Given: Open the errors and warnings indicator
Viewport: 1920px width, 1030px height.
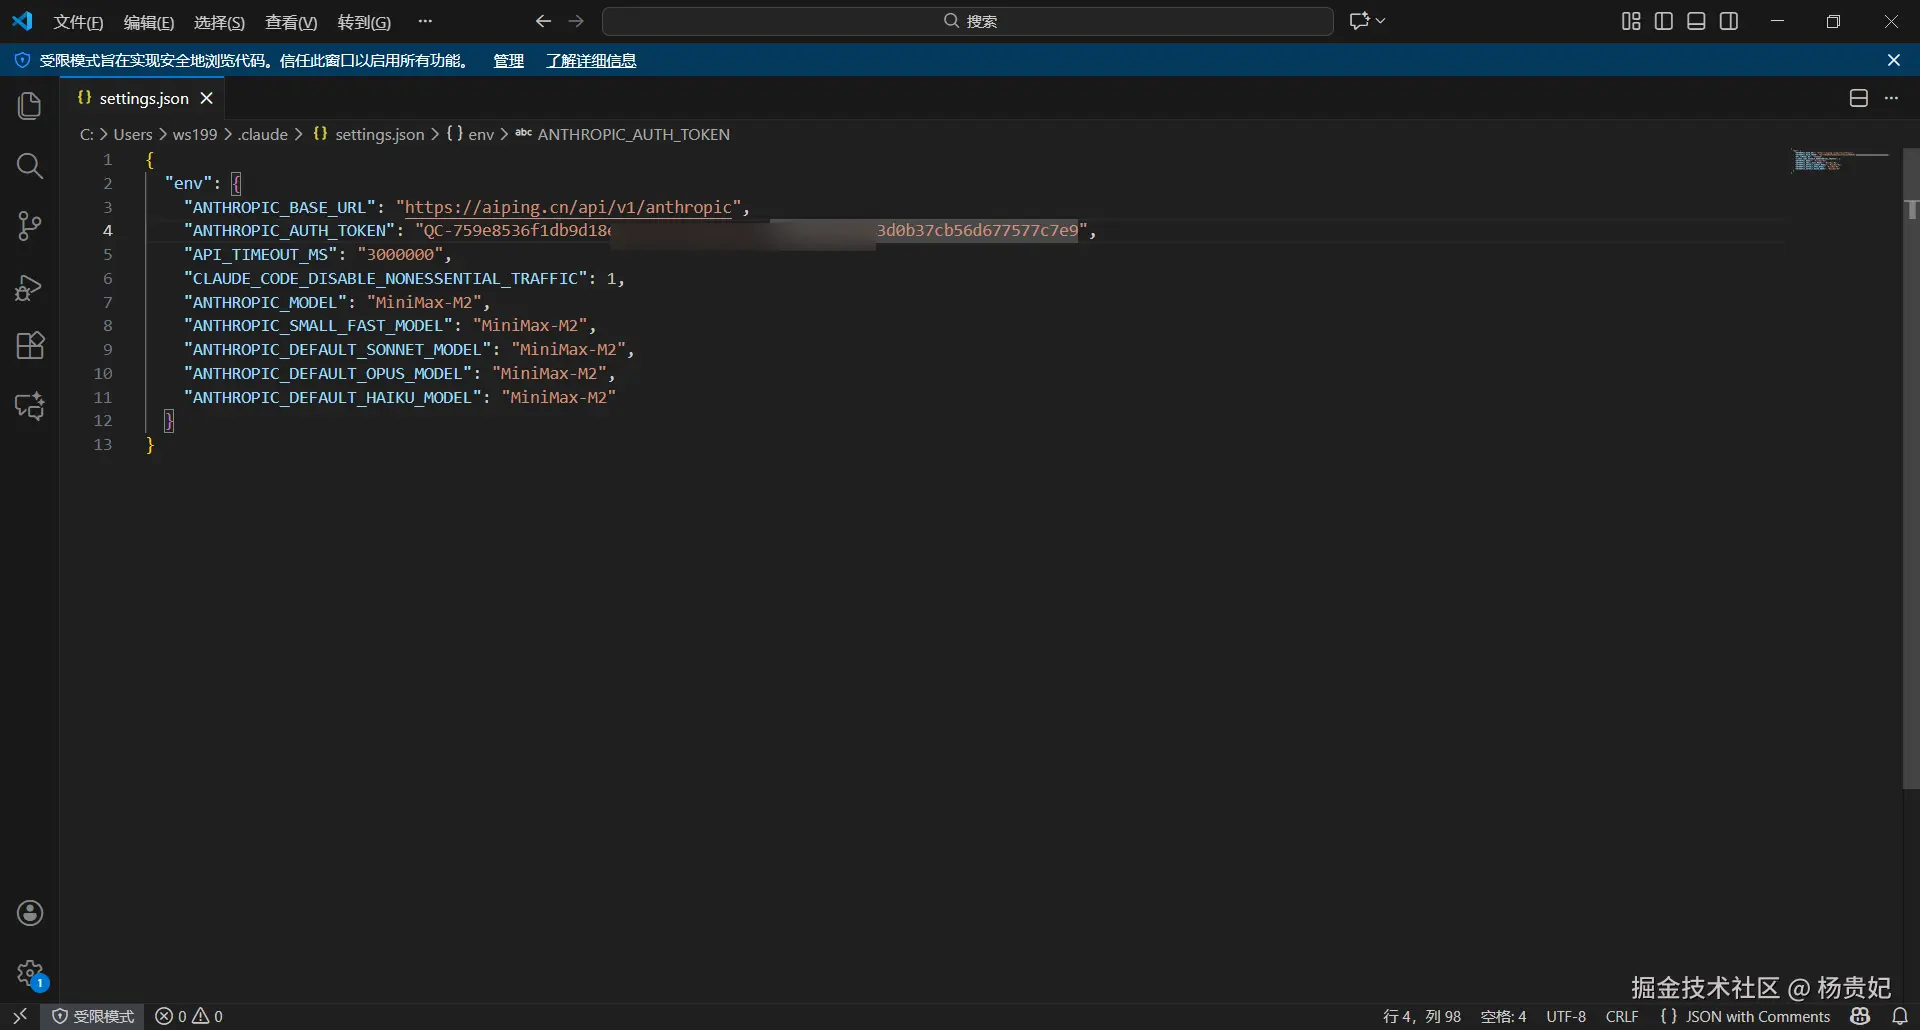Looking at the screenshot, I should click(x=189, y=1016).
